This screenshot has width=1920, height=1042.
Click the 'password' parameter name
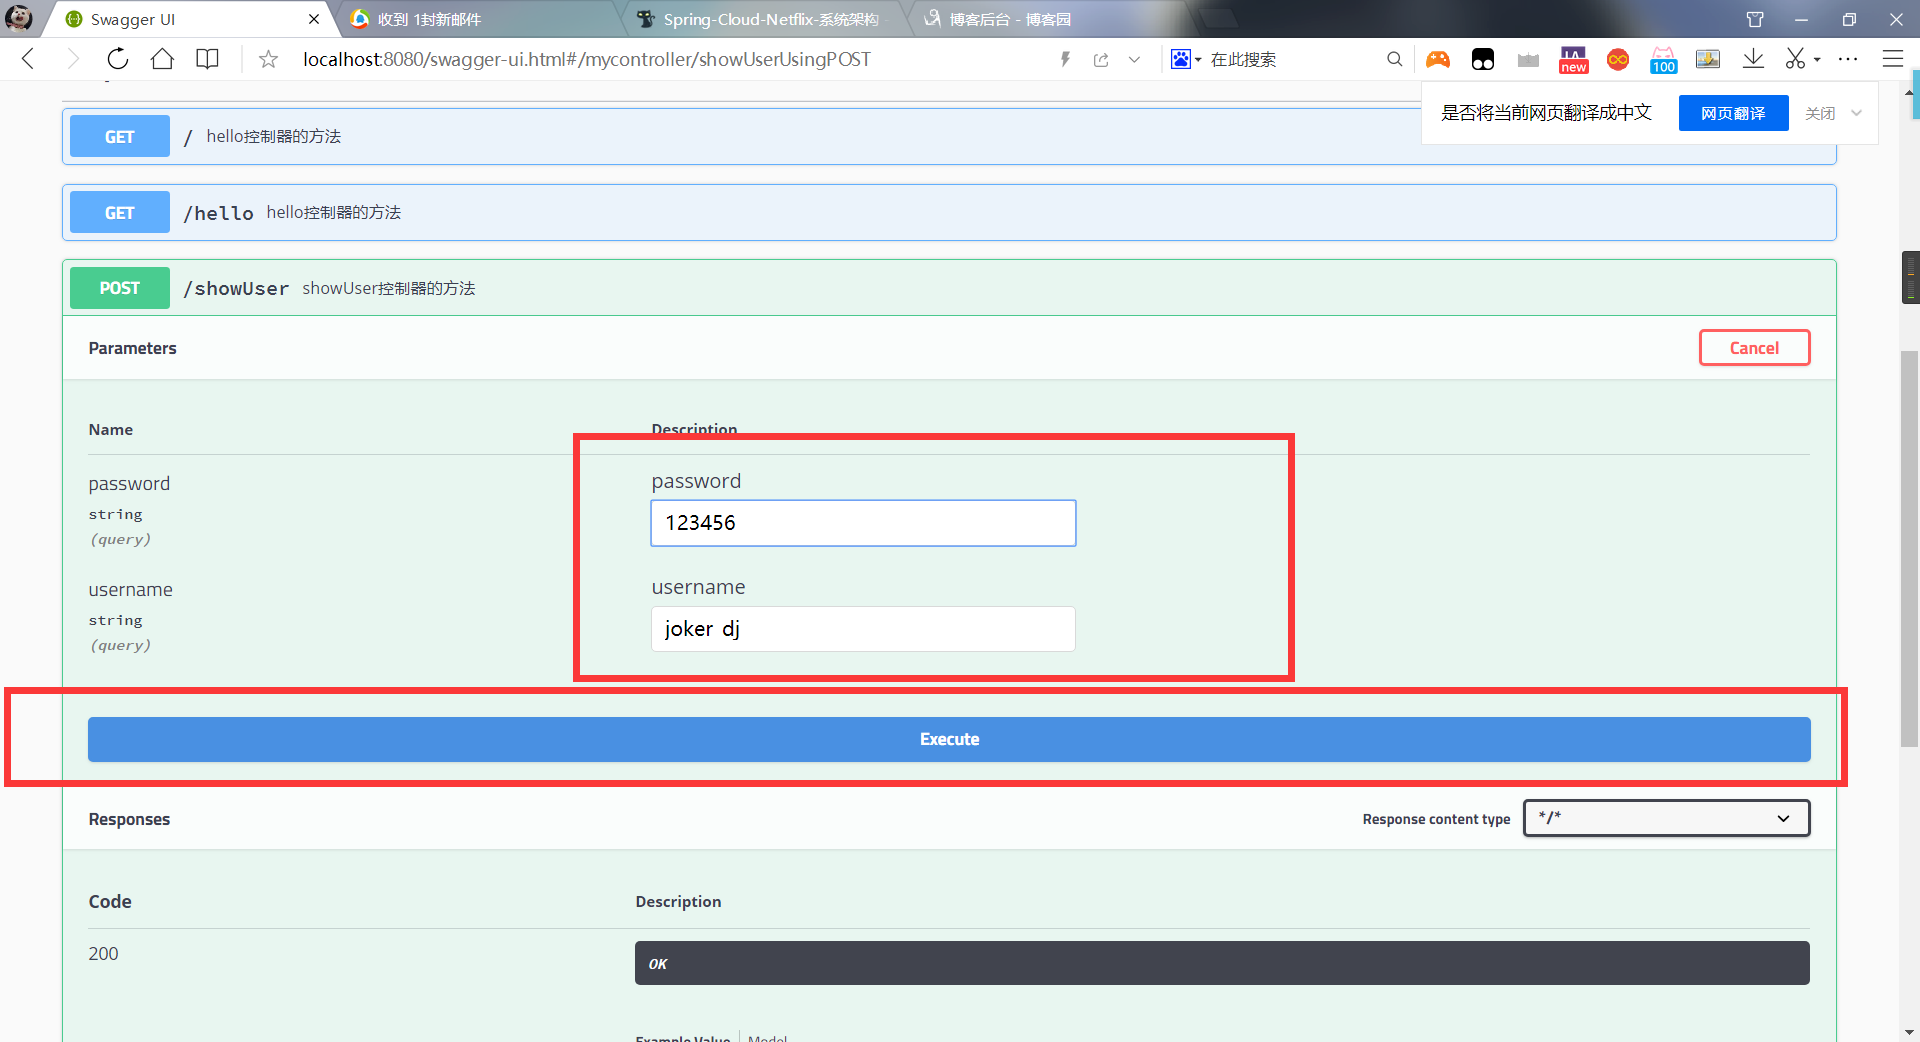(x=129, y=484)
